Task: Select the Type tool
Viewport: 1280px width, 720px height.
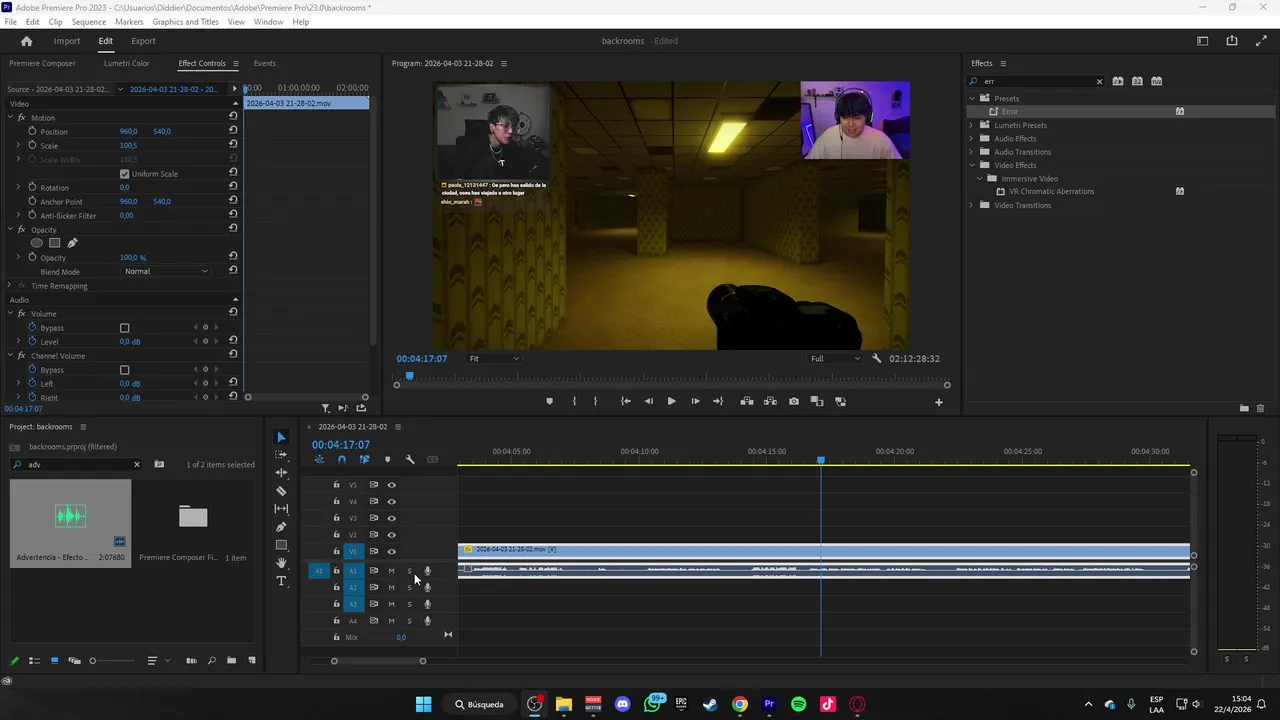Action: (x=281, y=581)
